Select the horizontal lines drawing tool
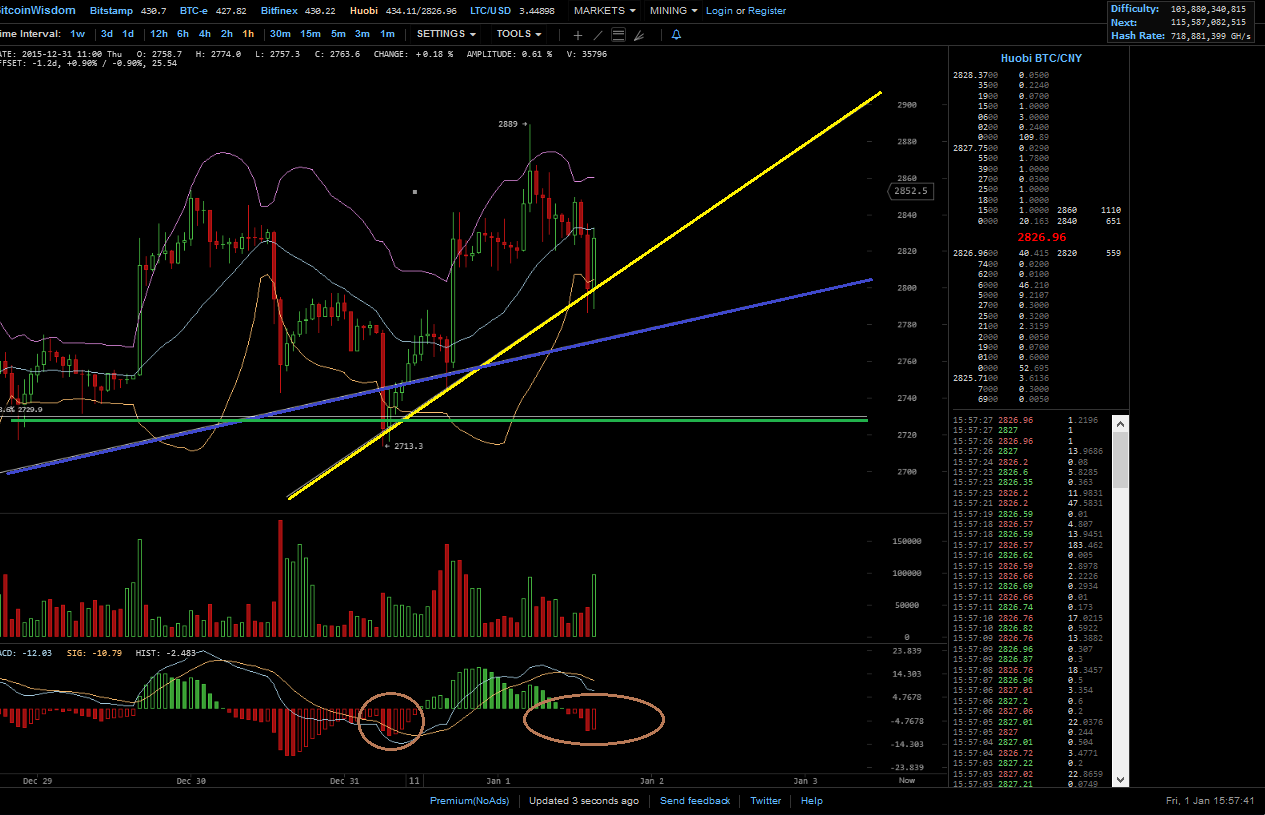Image resolution: width=1265 pixels, height=815 pixels. tap(618, 35)
